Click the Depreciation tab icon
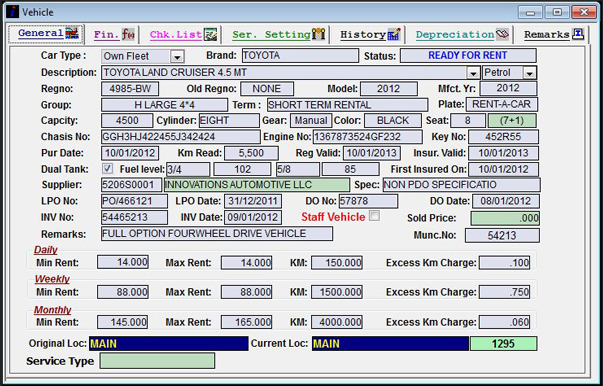Image resolution: width=603 pixels, height=386 pixels. click(x=502, y=34)
